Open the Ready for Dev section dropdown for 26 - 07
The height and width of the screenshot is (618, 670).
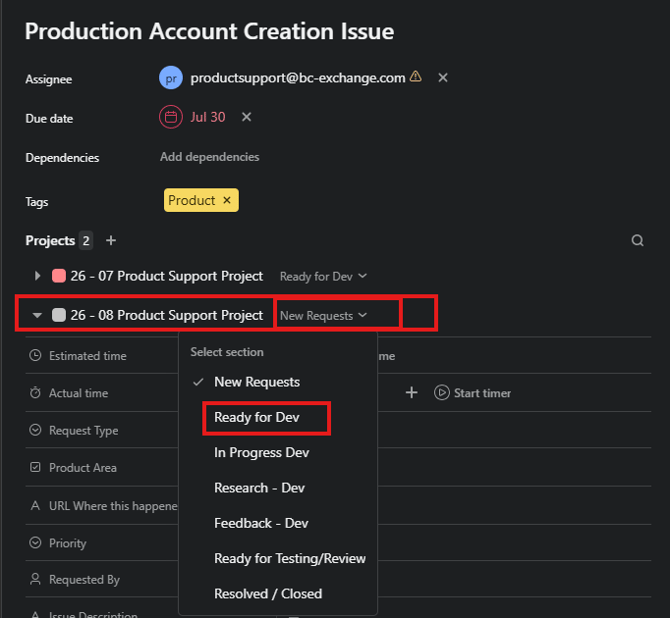coord(323,277)
